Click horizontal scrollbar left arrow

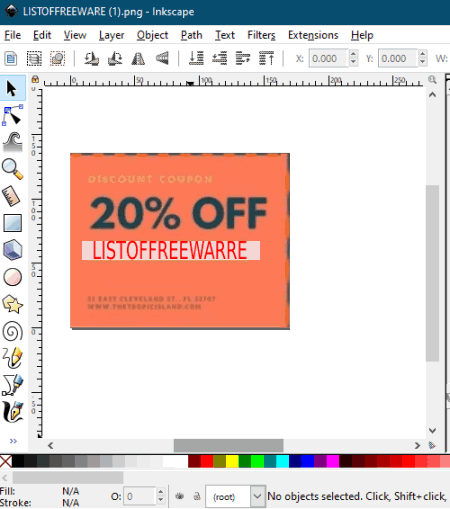click(50, 445)
